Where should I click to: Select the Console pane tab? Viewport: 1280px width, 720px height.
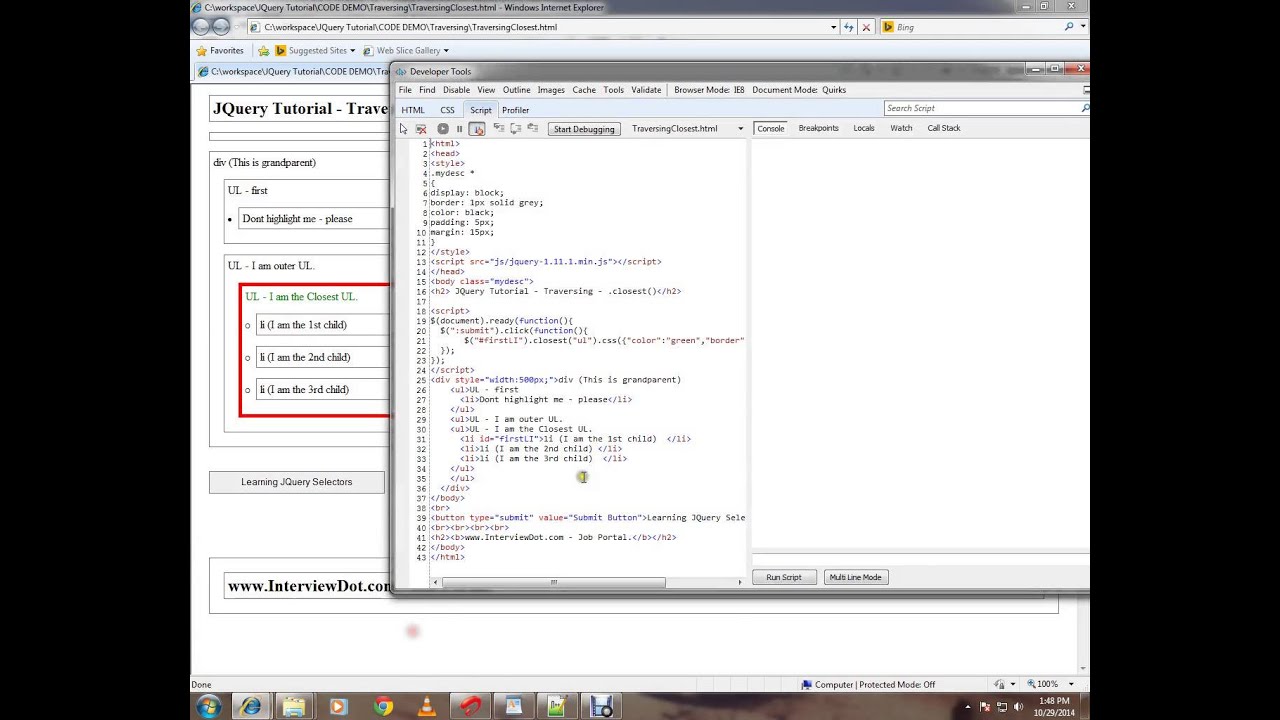[771, 128]
